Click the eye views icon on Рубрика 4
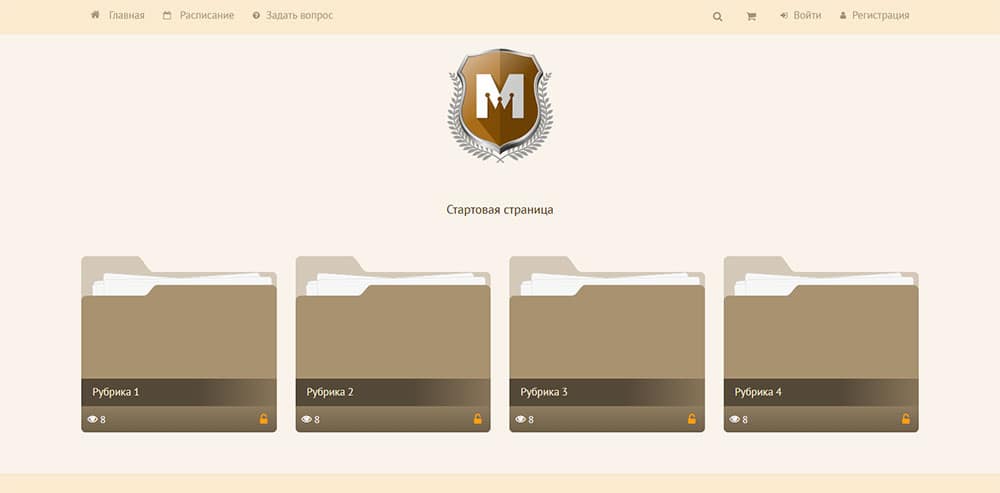This screenshot has width=1000, height=493. pyautogui.click(x=734, y=420)
